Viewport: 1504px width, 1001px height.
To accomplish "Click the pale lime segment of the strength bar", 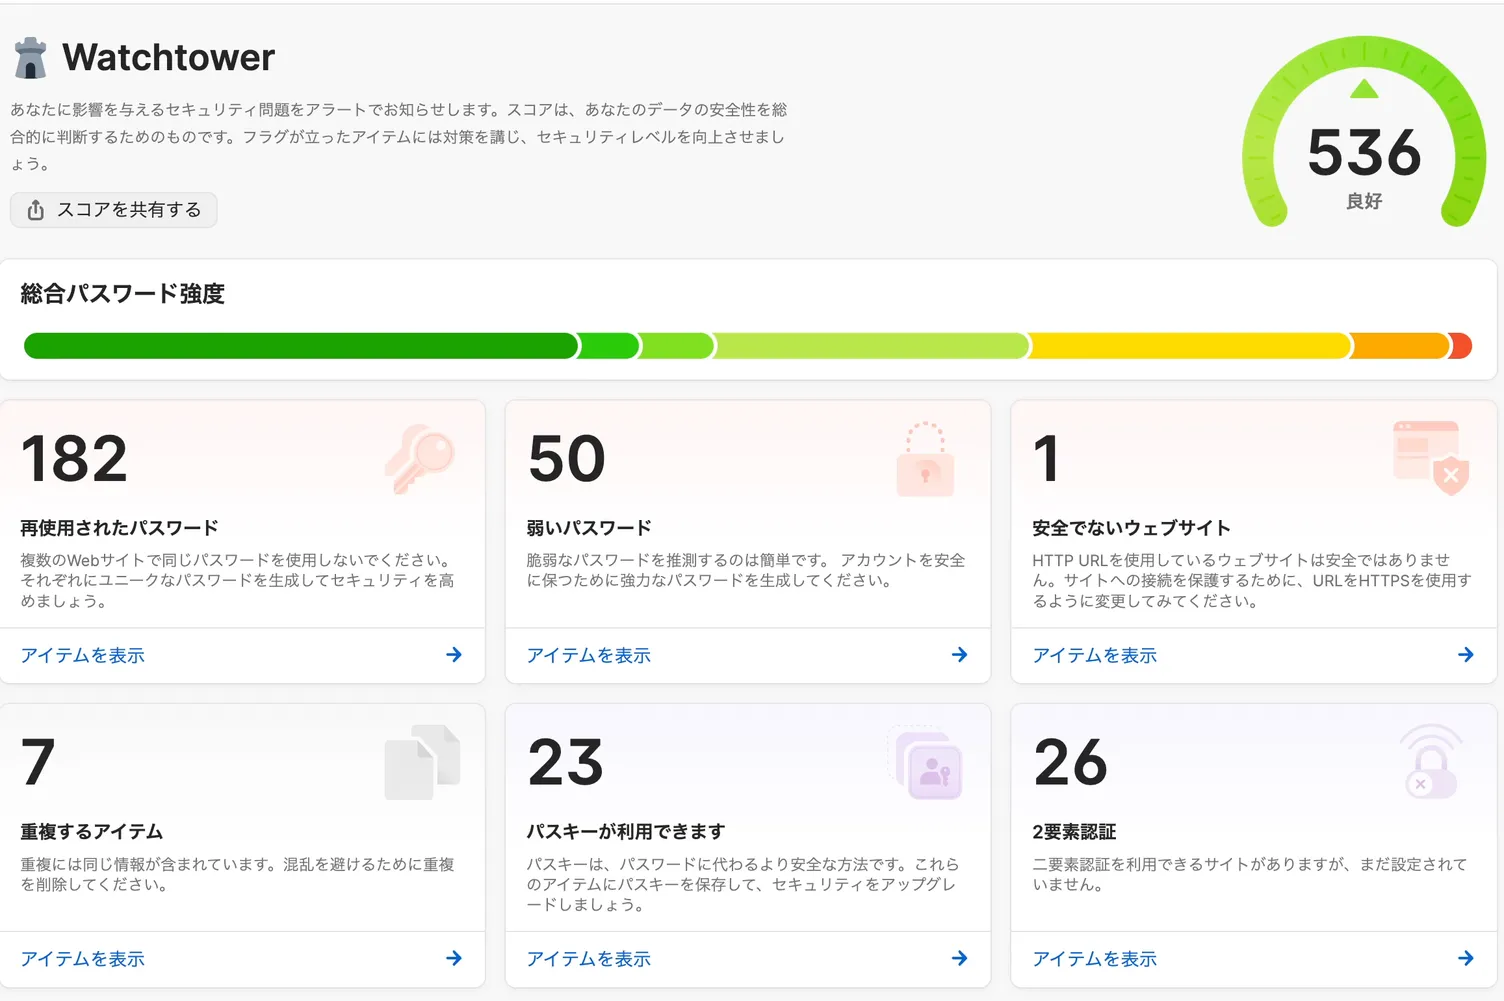I will point(872,346).
